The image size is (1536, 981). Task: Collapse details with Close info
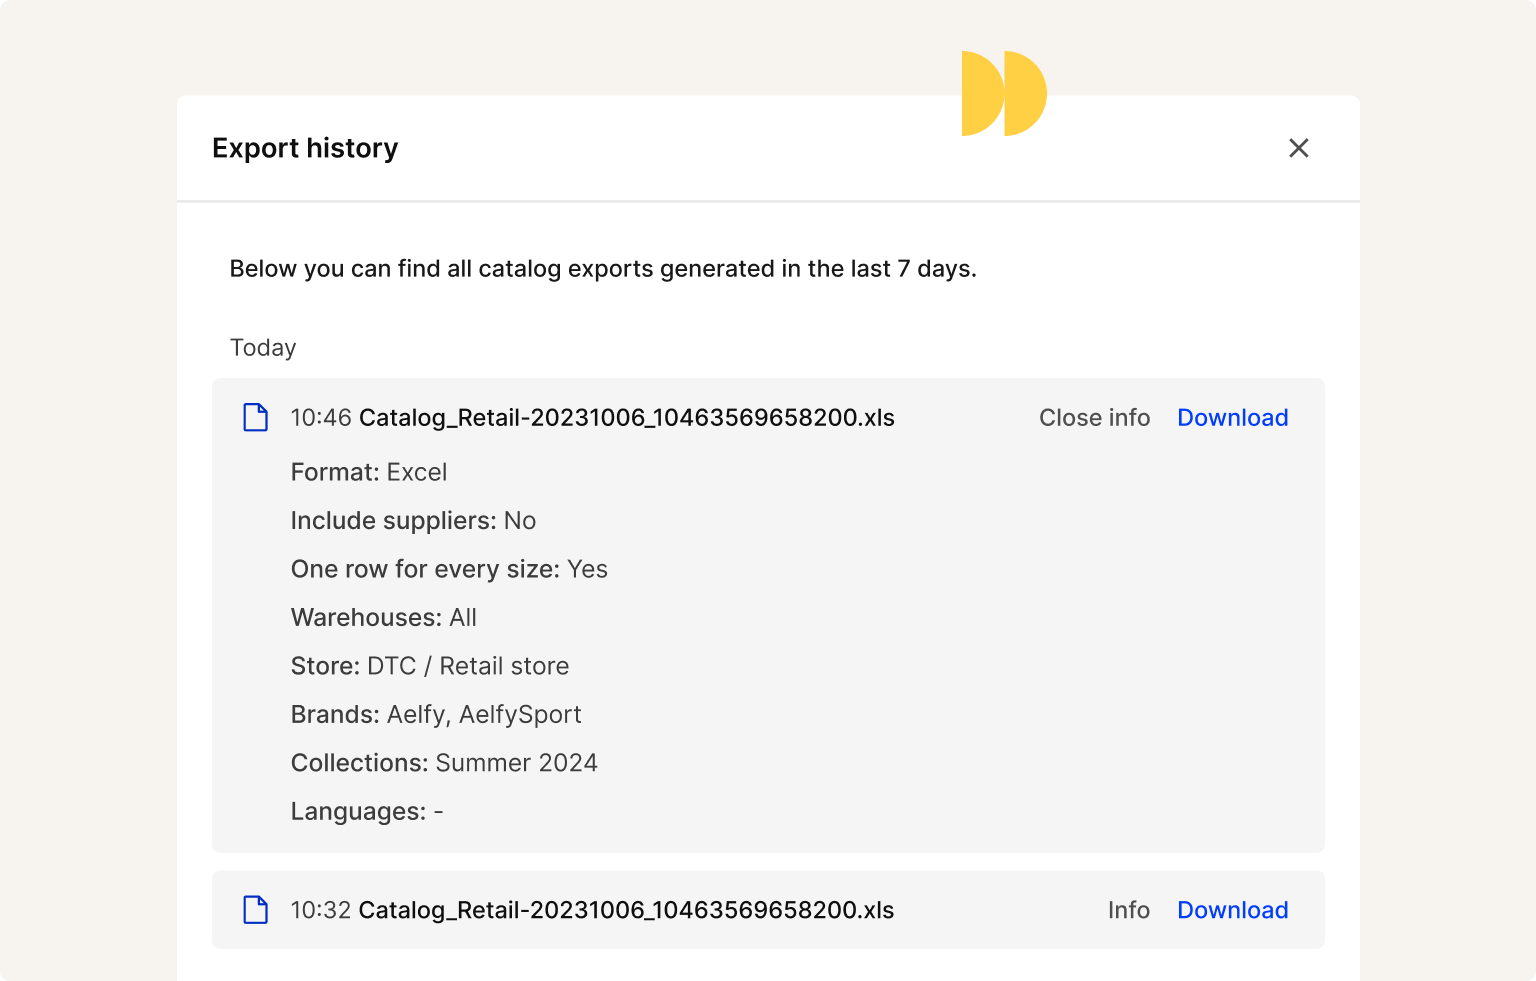point(1094,418)
